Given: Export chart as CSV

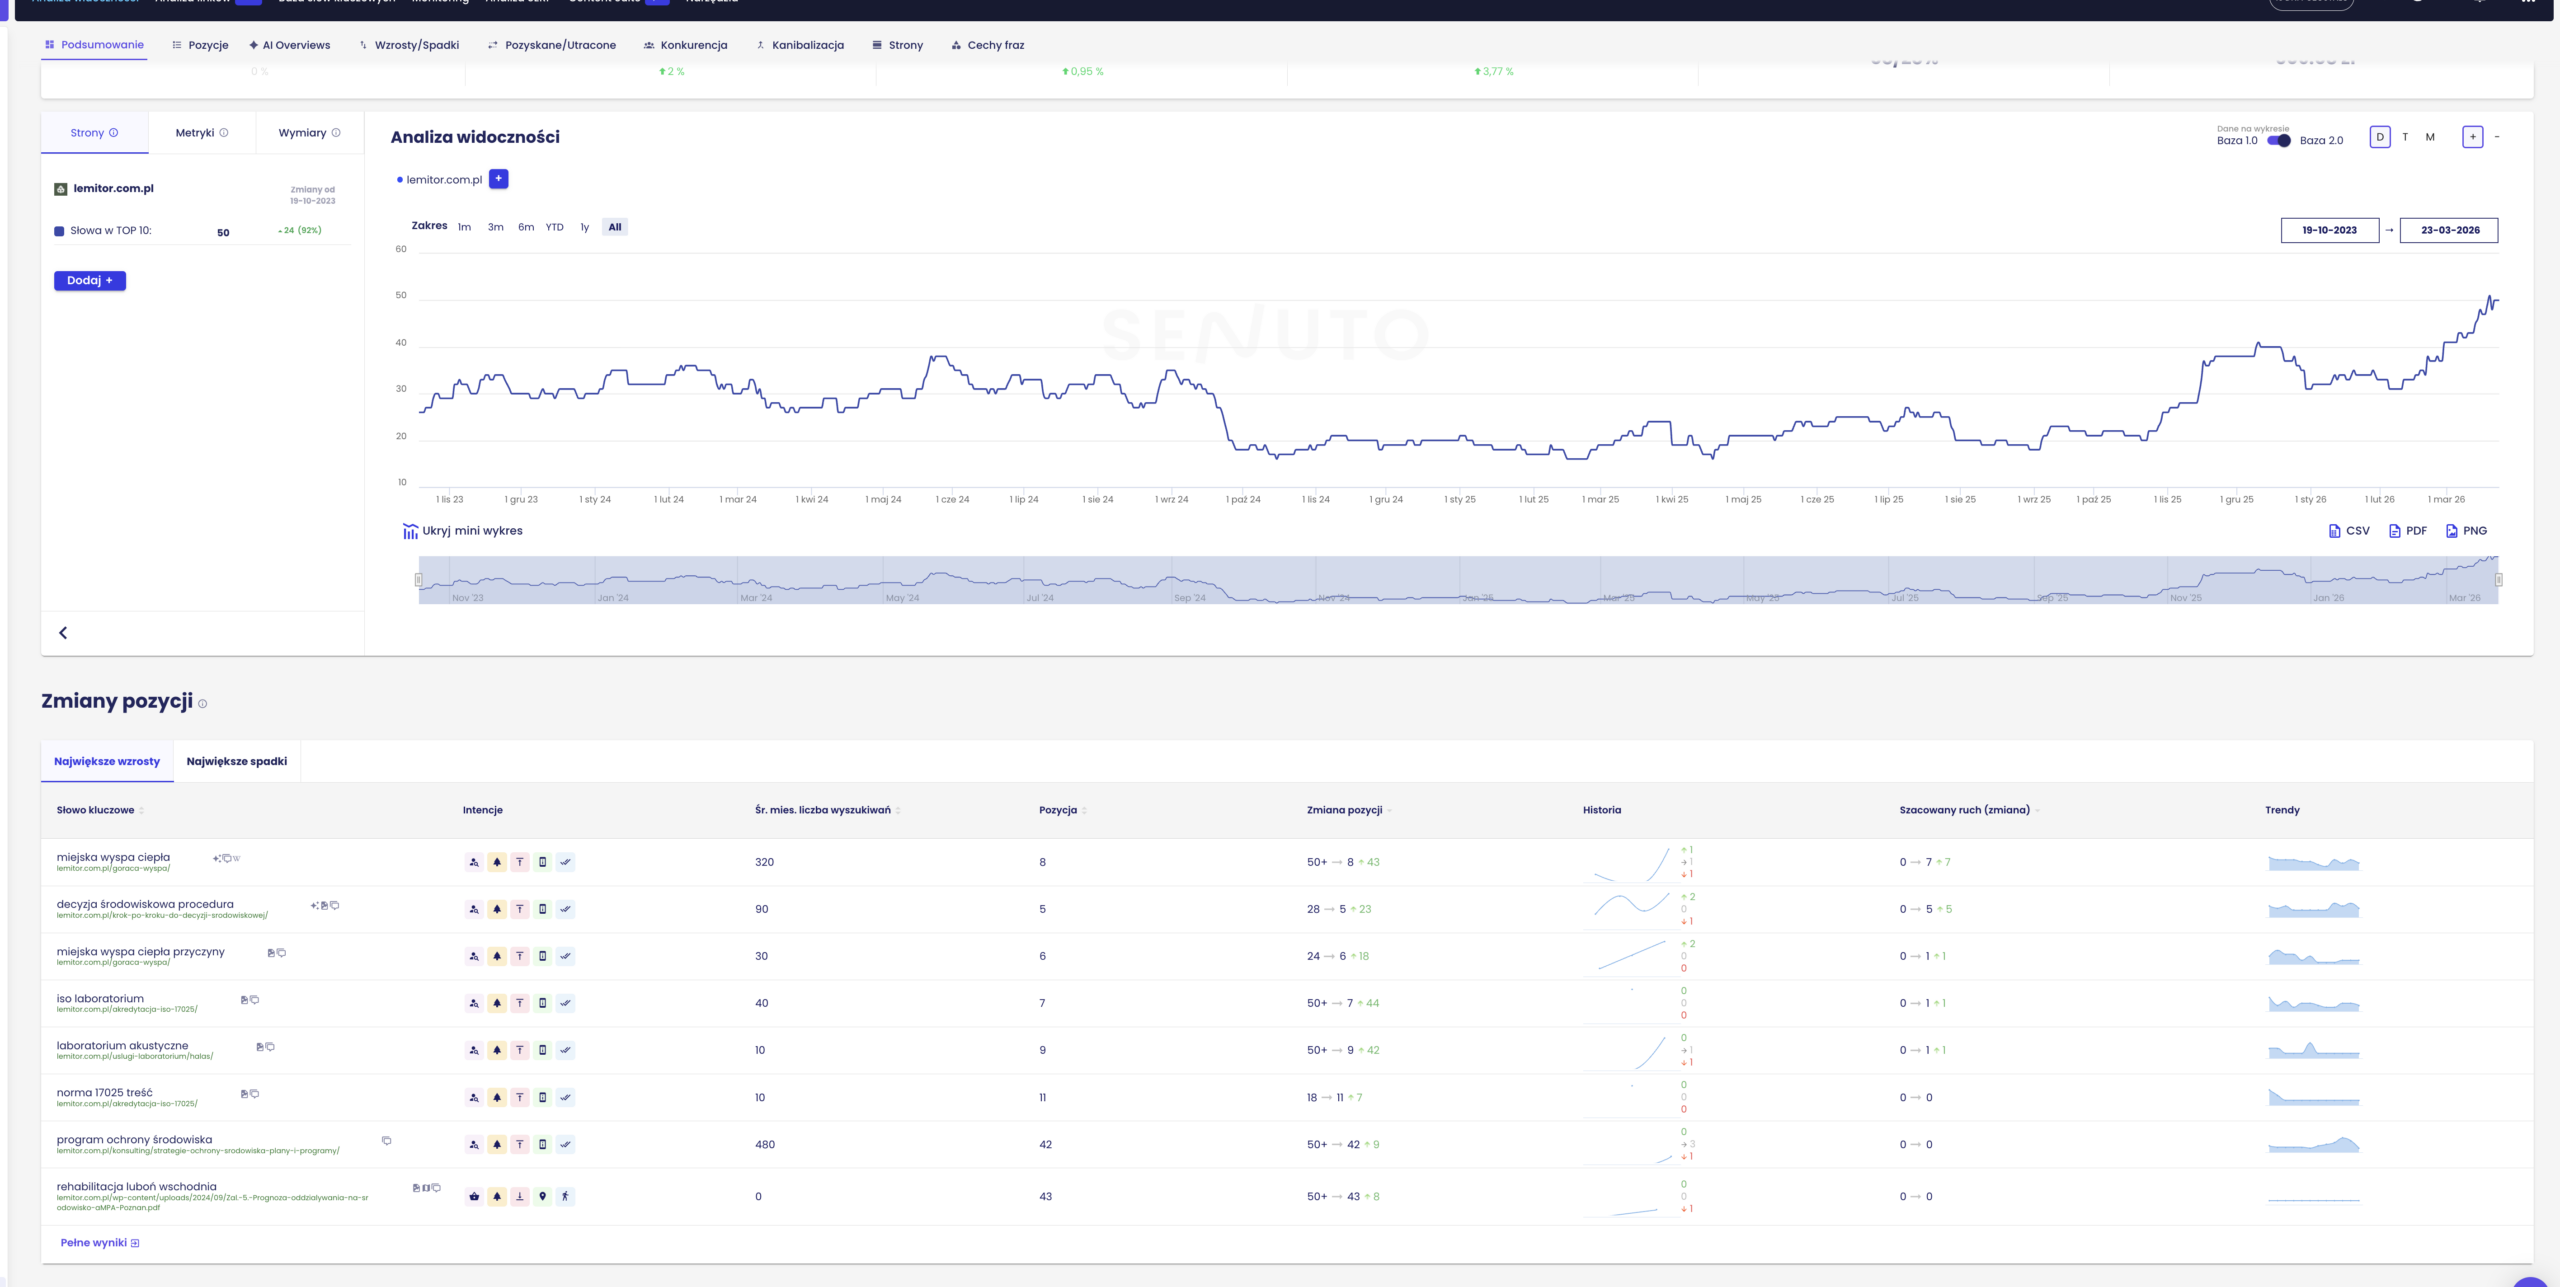Looking at the screenshot, I should click(x=2349, y=531).
